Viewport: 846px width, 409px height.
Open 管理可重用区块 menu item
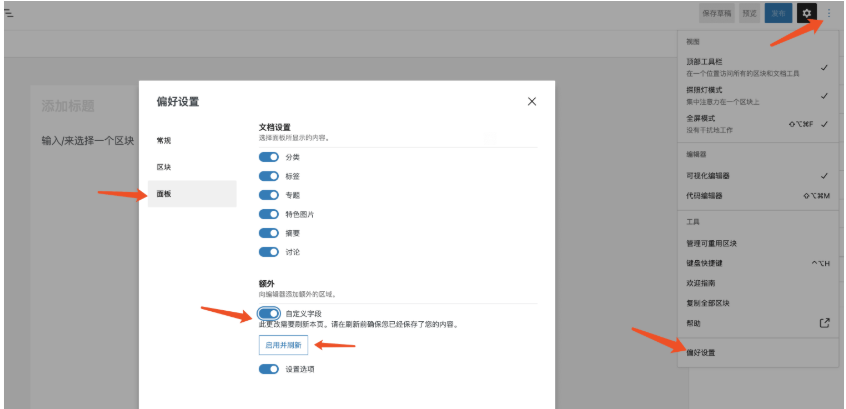click(758, 243)
